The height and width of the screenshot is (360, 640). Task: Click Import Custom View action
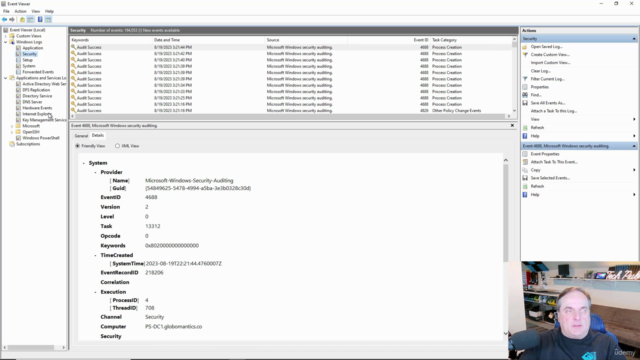tap(550, 63)
